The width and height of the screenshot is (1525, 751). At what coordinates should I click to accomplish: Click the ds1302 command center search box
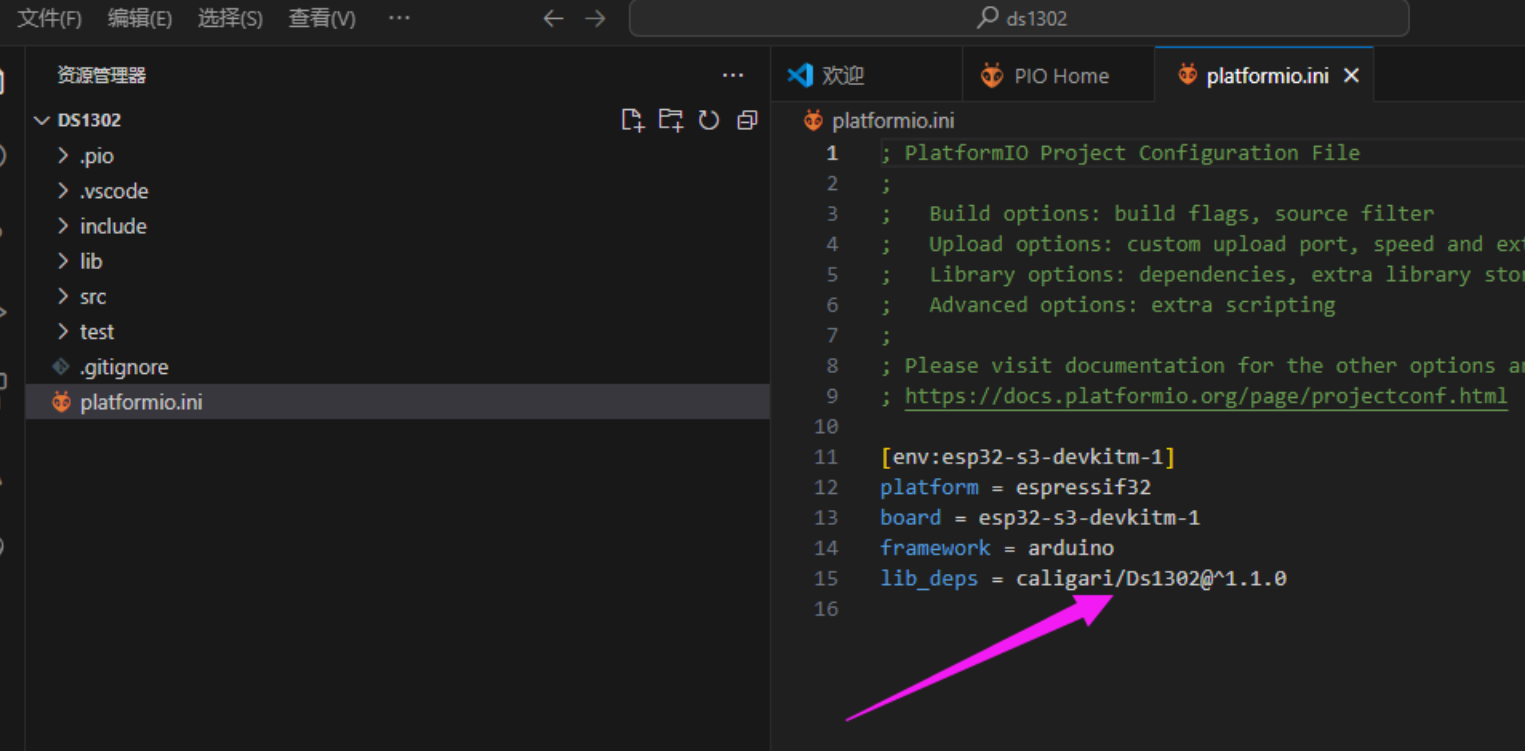pos(1019,18)
